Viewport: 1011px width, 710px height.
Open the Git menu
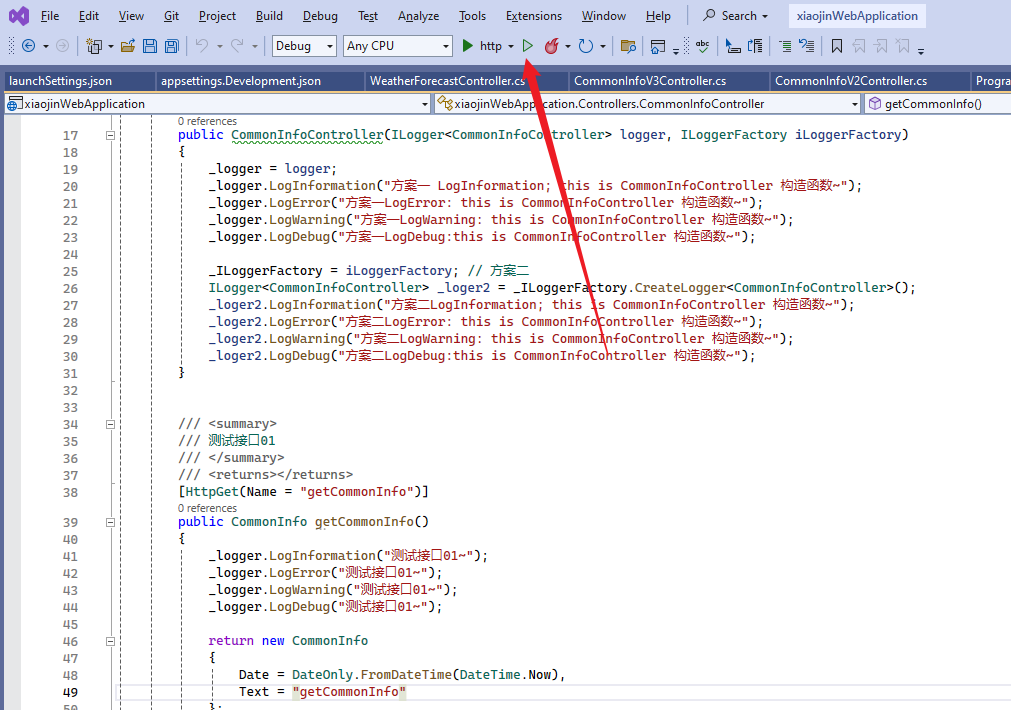[170, 15]
